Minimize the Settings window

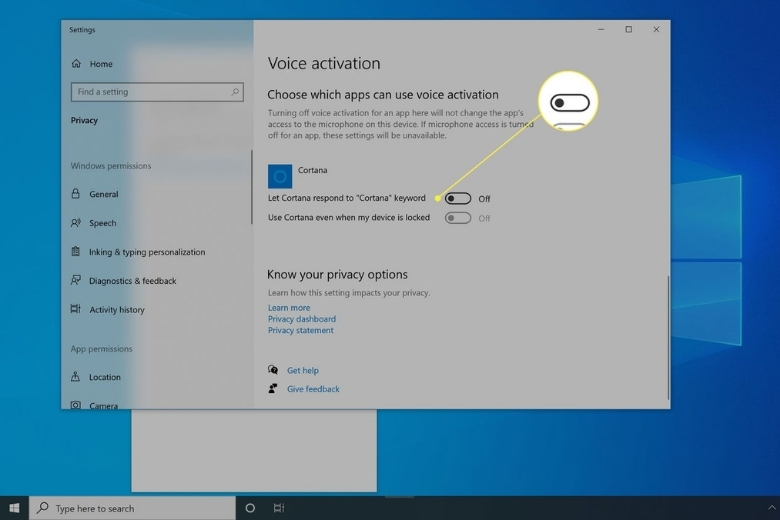coord(601,29)
